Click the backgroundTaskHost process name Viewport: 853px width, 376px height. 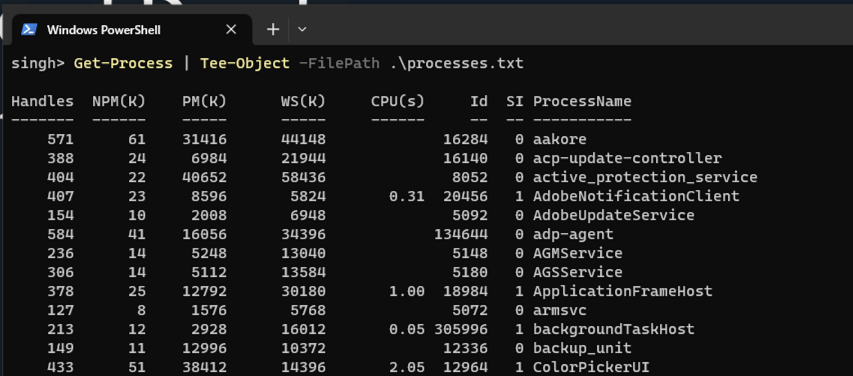(614, 329)
